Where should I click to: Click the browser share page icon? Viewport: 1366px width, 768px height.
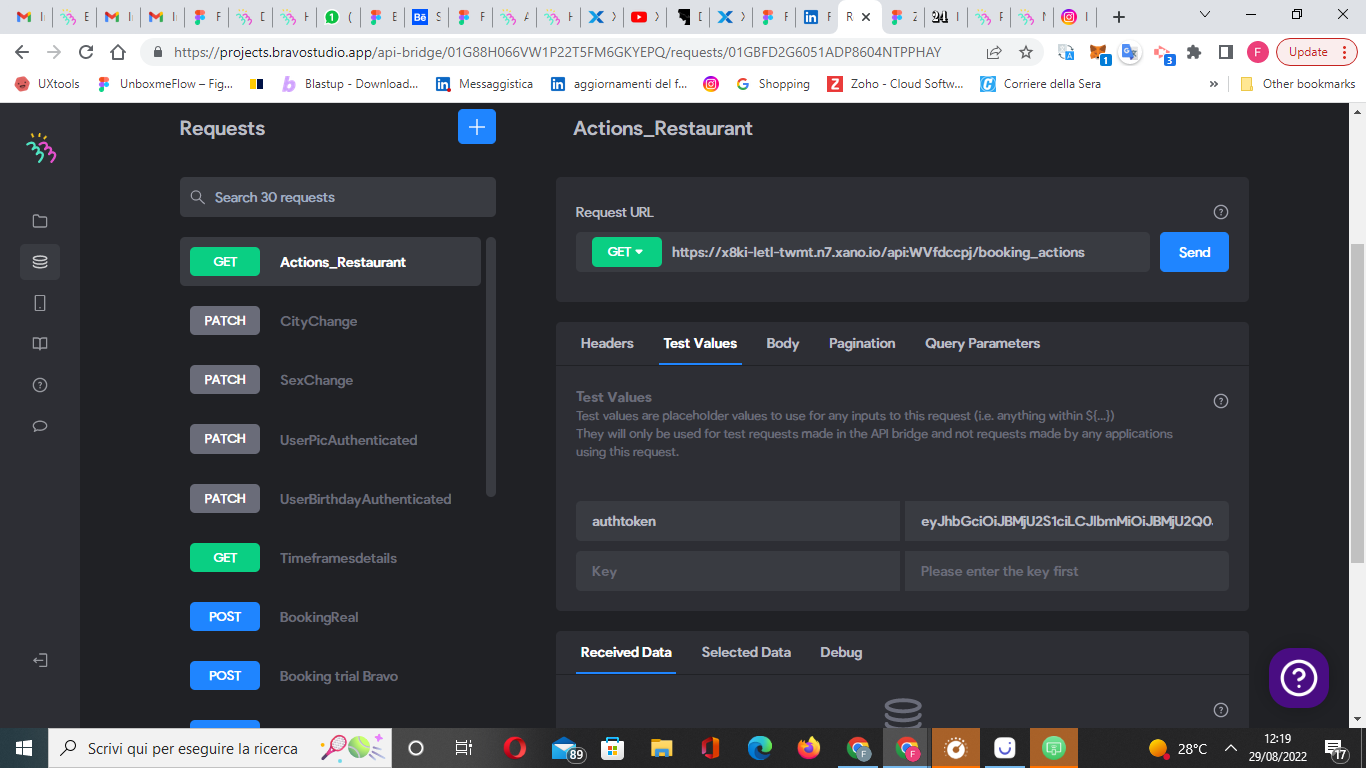pyautogui.click(x=994, y=52)
